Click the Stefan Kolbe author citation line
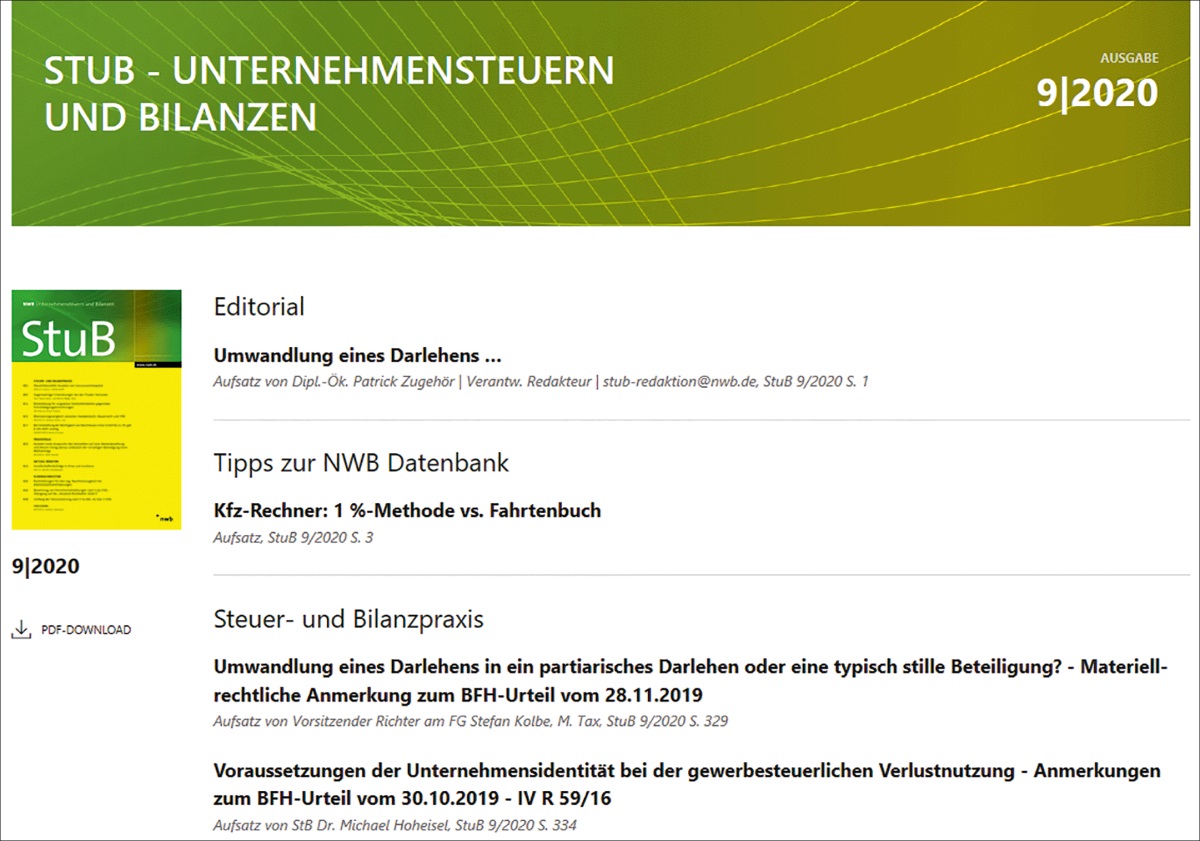The image size is (1200, 841). click(477, 721)
